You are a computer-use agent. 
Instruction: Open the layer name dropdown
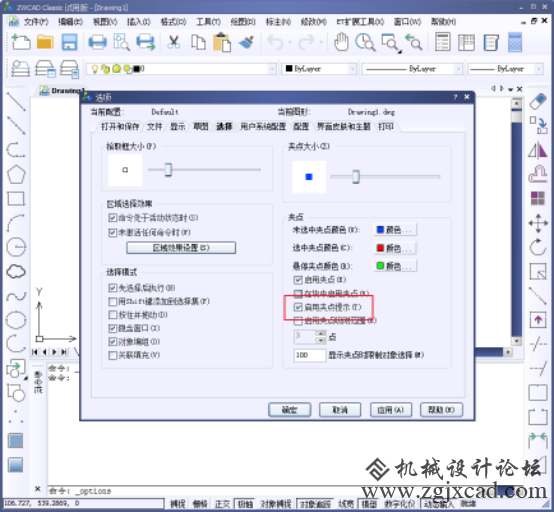(x=272, y=69)
